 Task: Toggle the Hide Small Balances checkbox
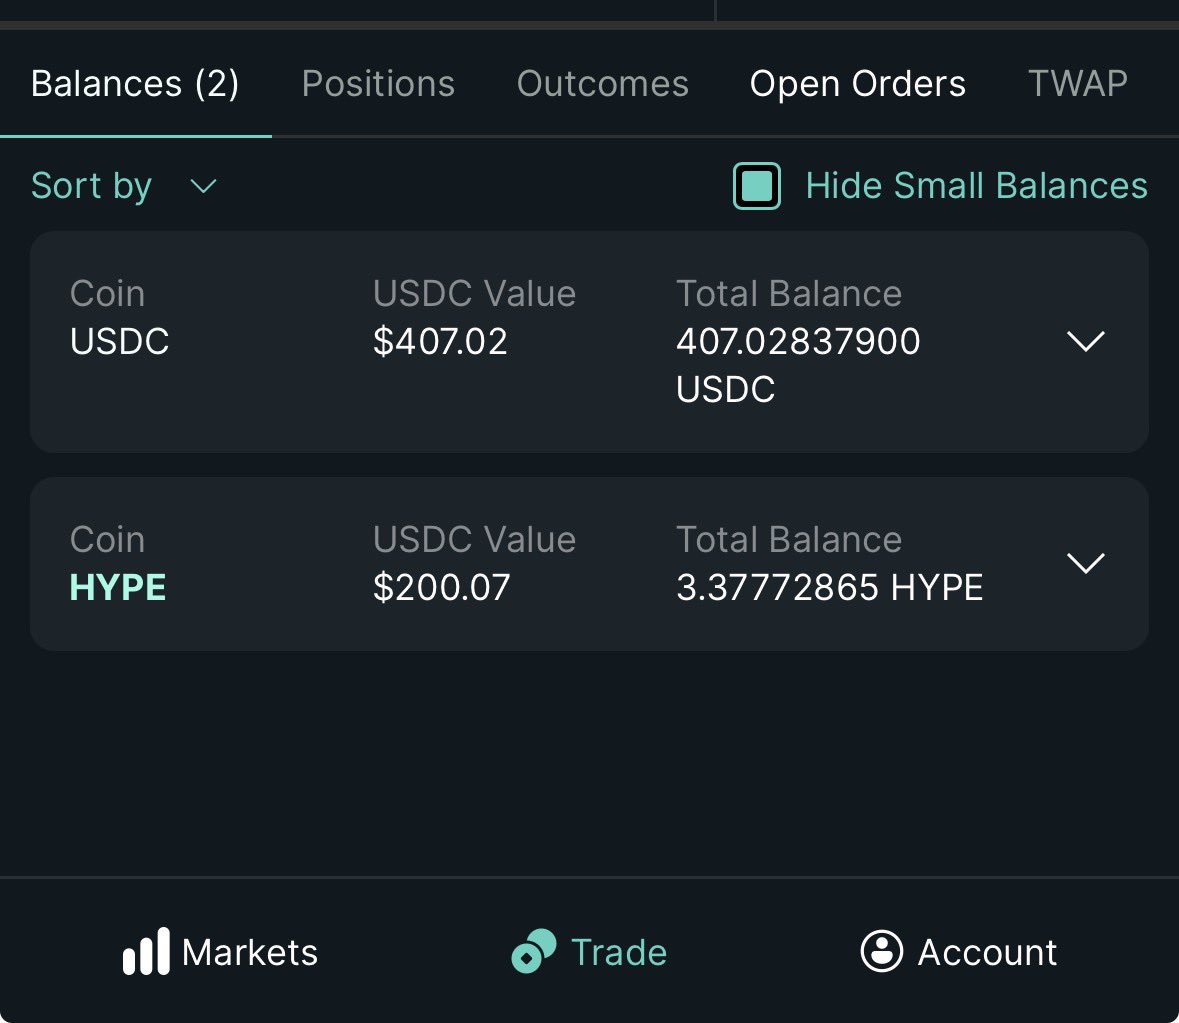tap(756, 186)
